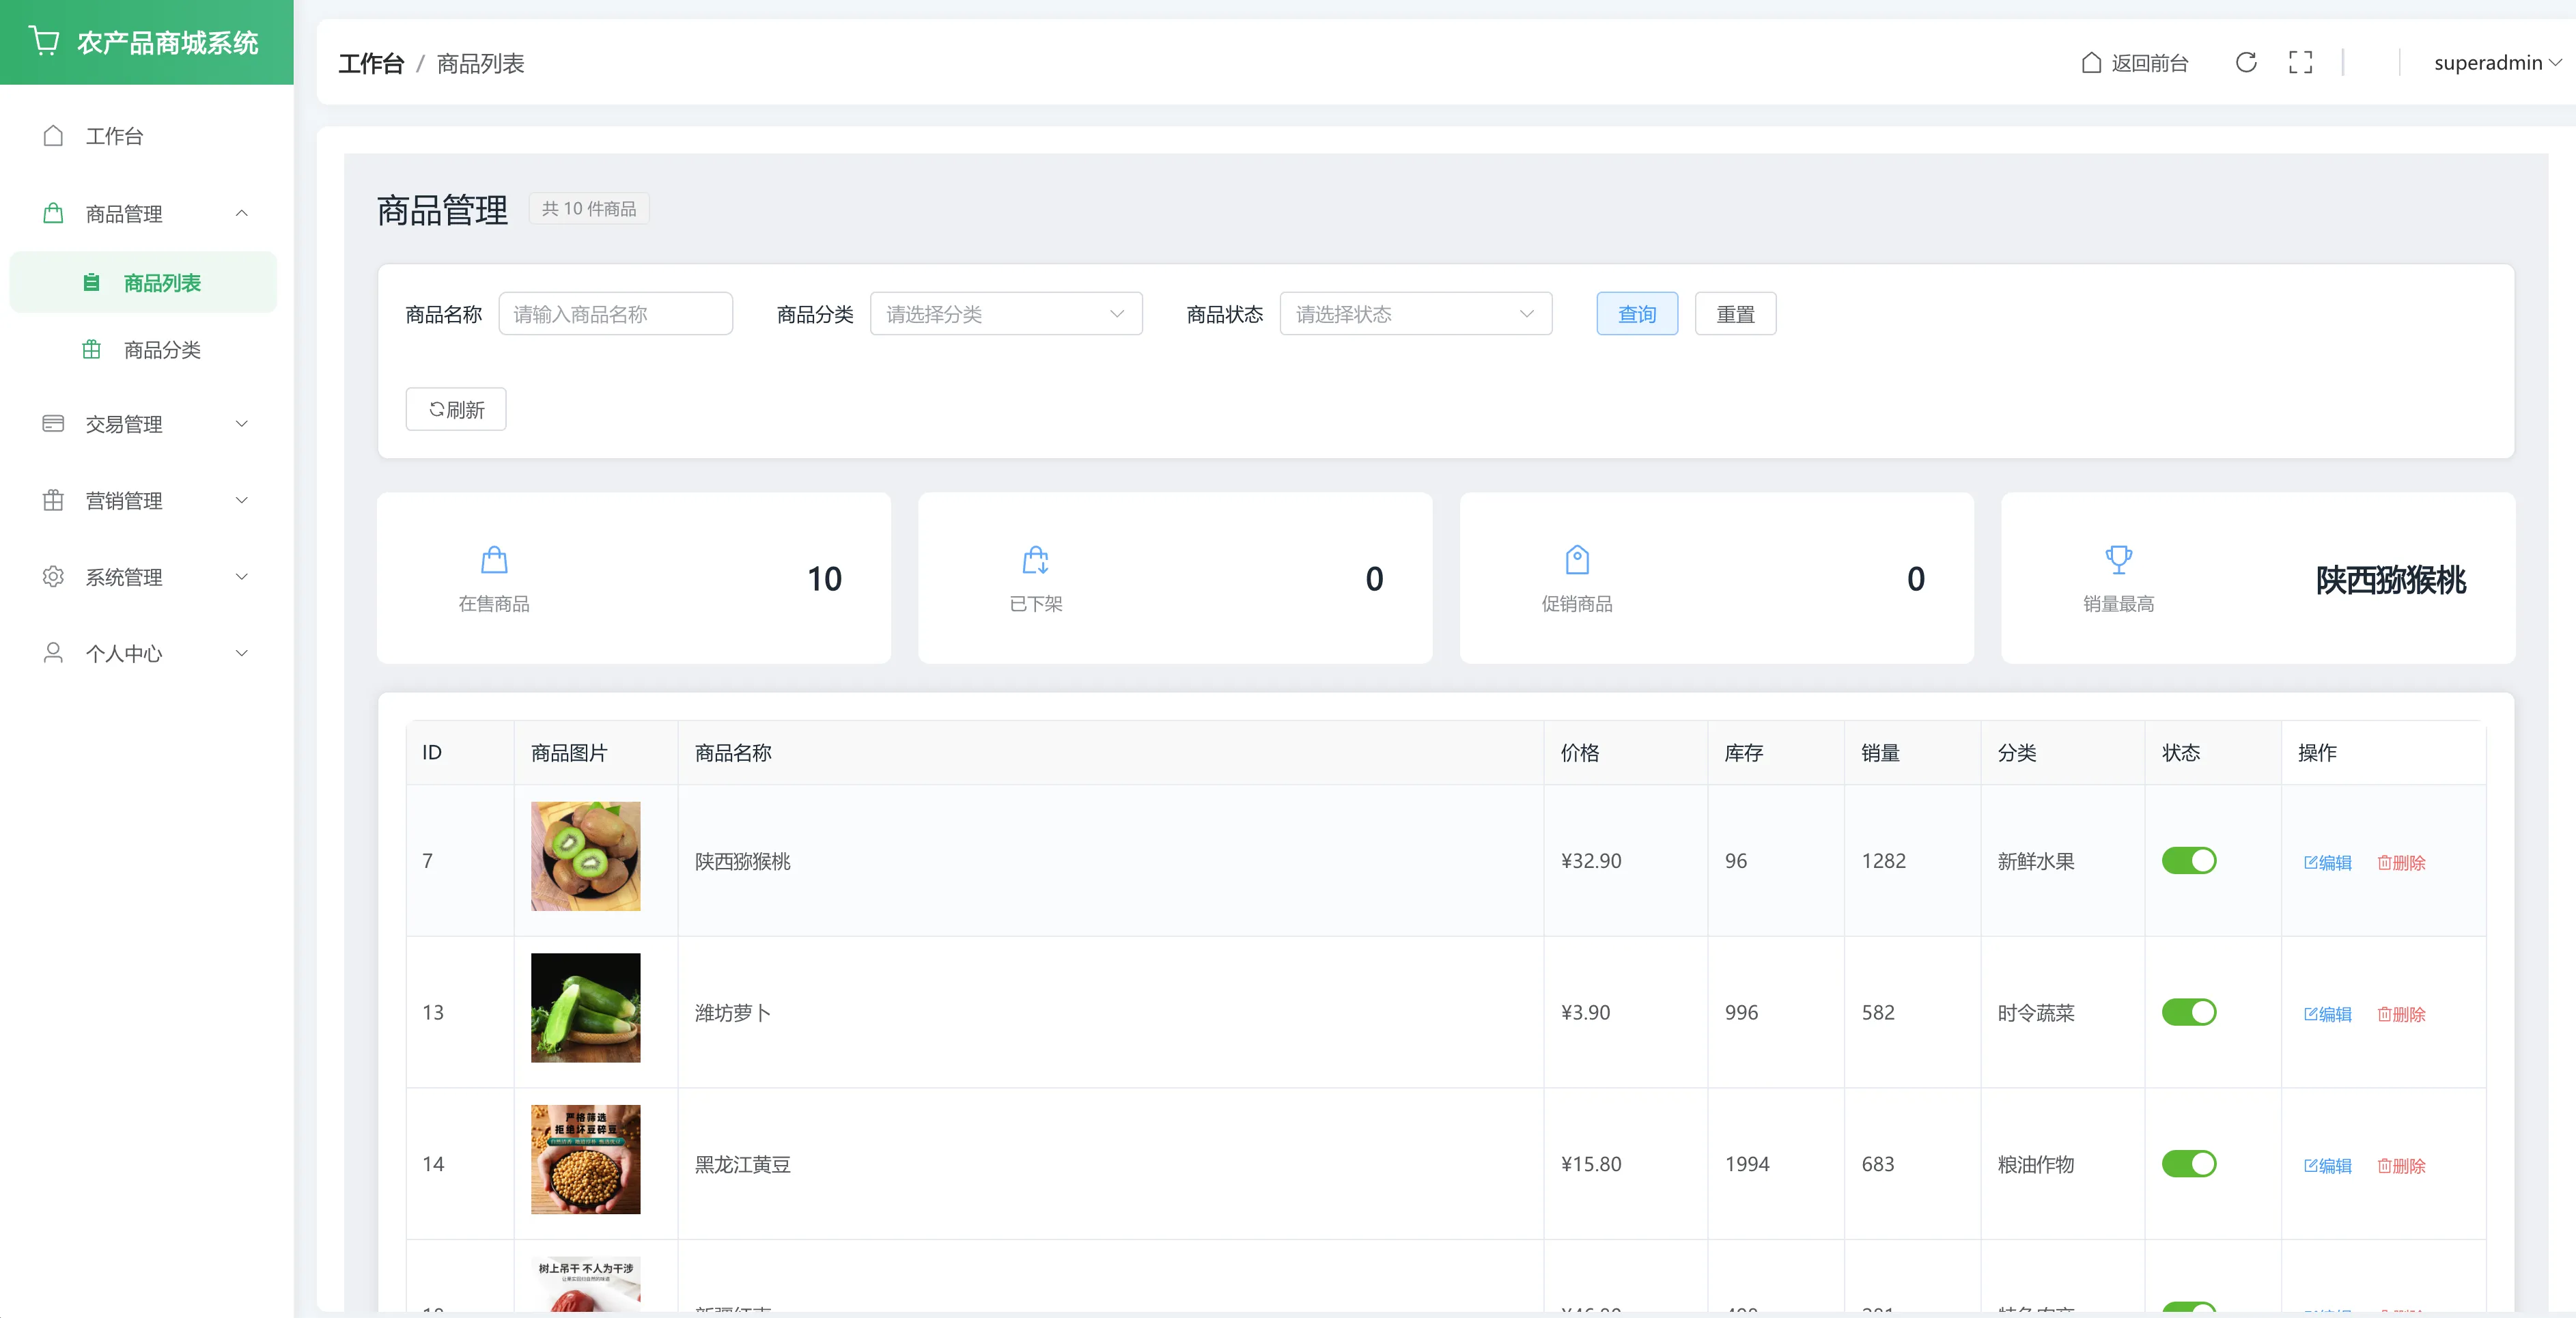The image size is (2576, 1318).
Task: Go to 工作台 in sidebar
Action: coord(114,136)
